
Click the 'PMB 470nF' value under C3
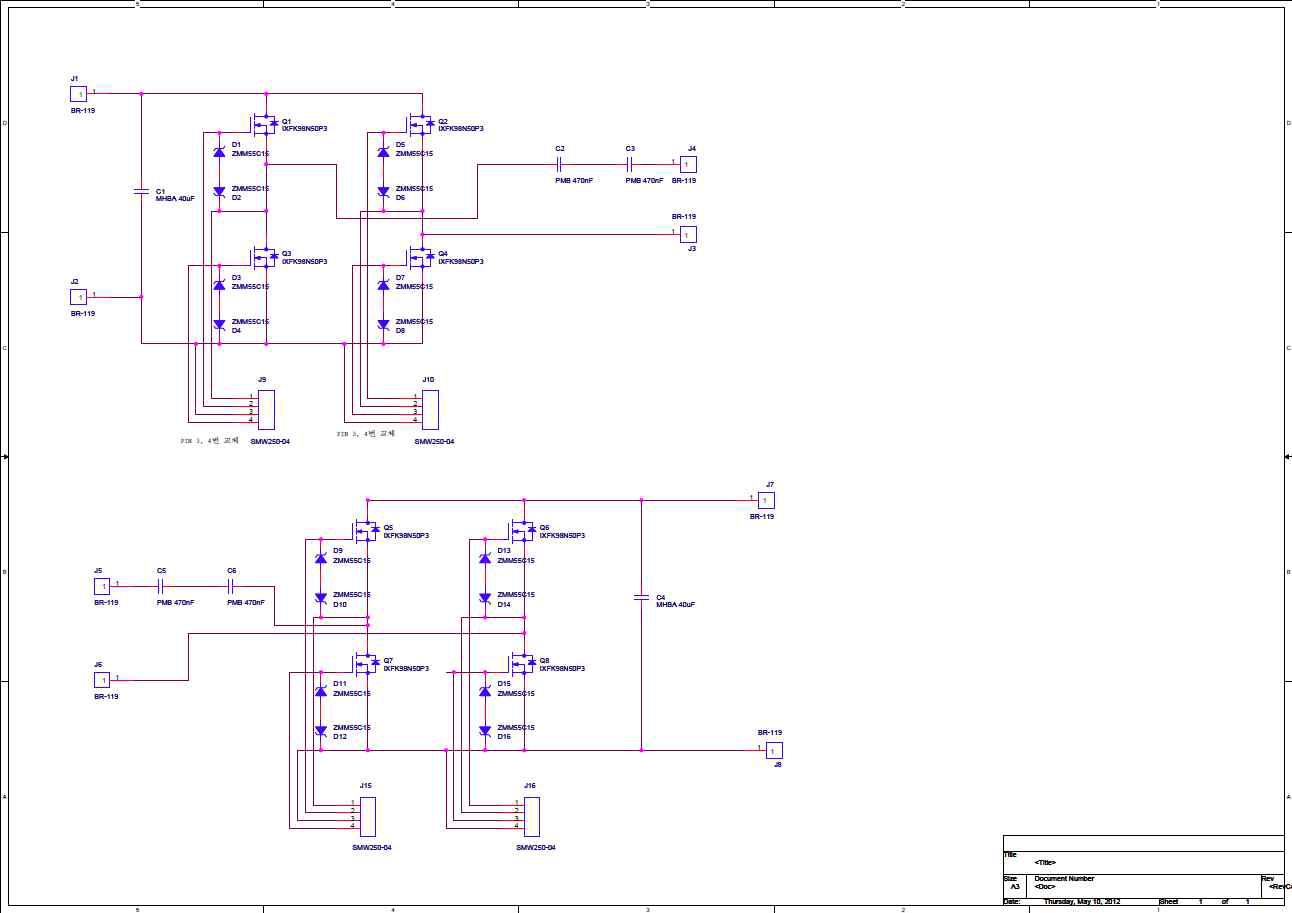tap(644, 181)
